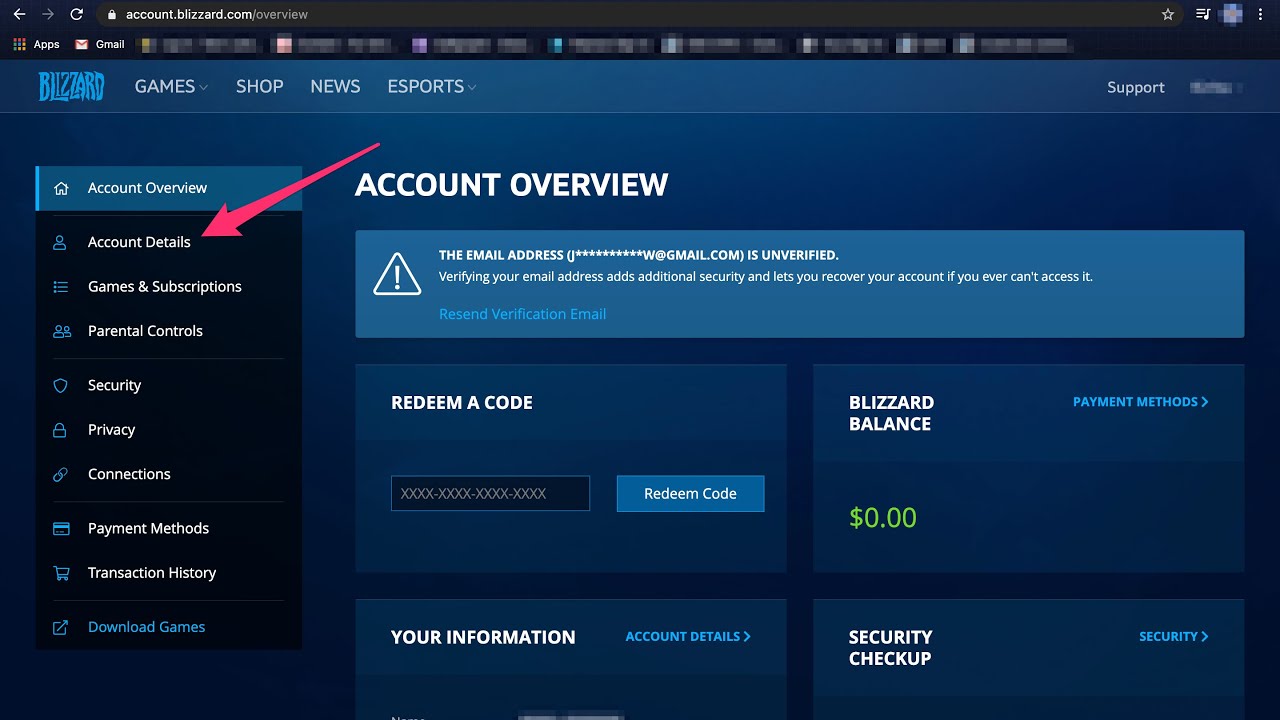The height and width of the screenshot is (720, 1280).
Task: Click the shield icon beside Security
Action: click(60, 385)
